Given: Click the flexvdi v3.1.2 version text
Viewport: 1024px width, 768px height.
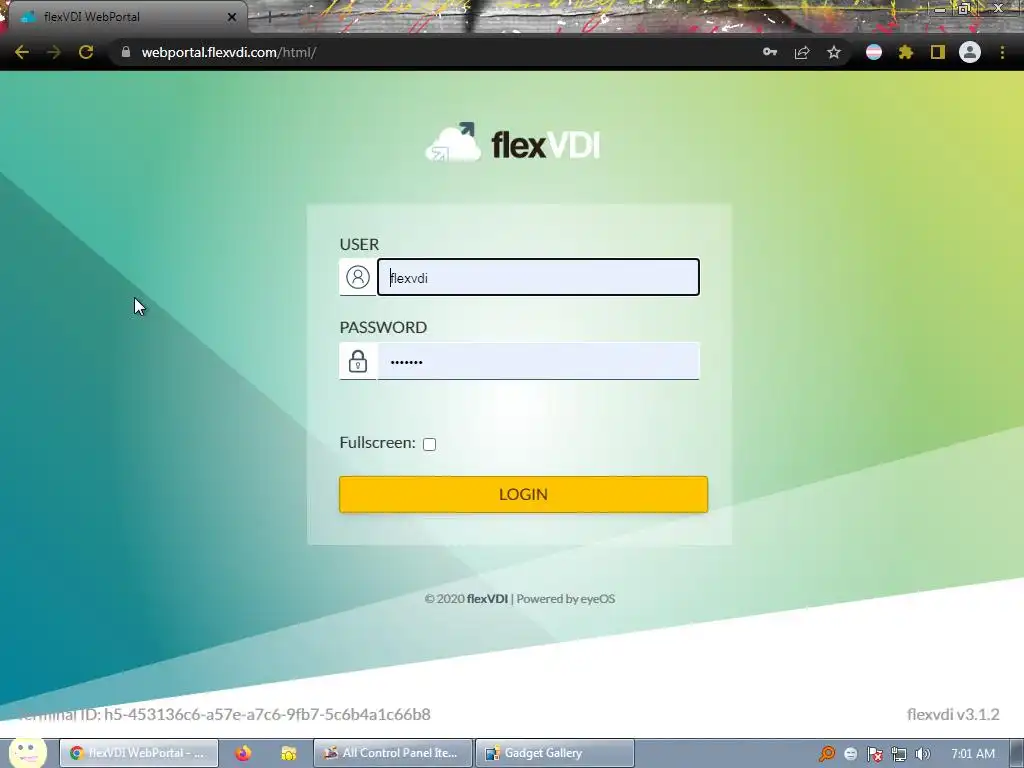Looking at the screenshot, I should pyautogui.click(x=953, y=714).
